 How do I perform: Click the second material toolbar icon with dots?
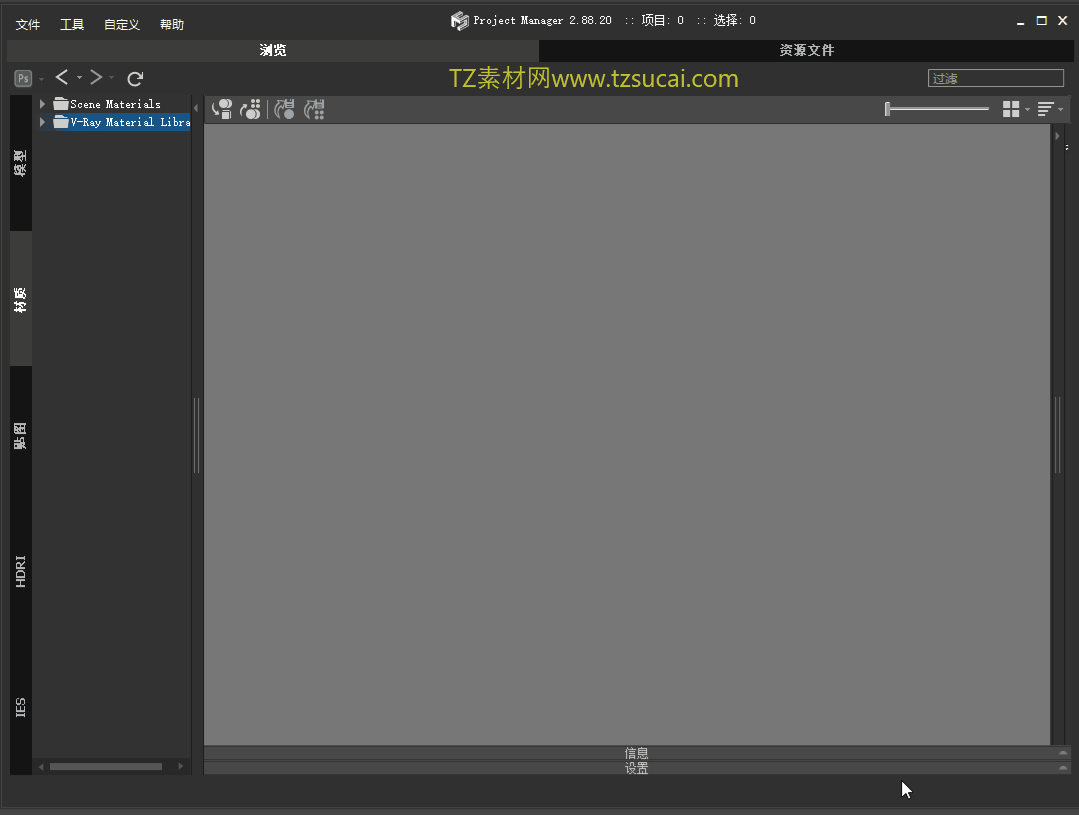[250, 109]
